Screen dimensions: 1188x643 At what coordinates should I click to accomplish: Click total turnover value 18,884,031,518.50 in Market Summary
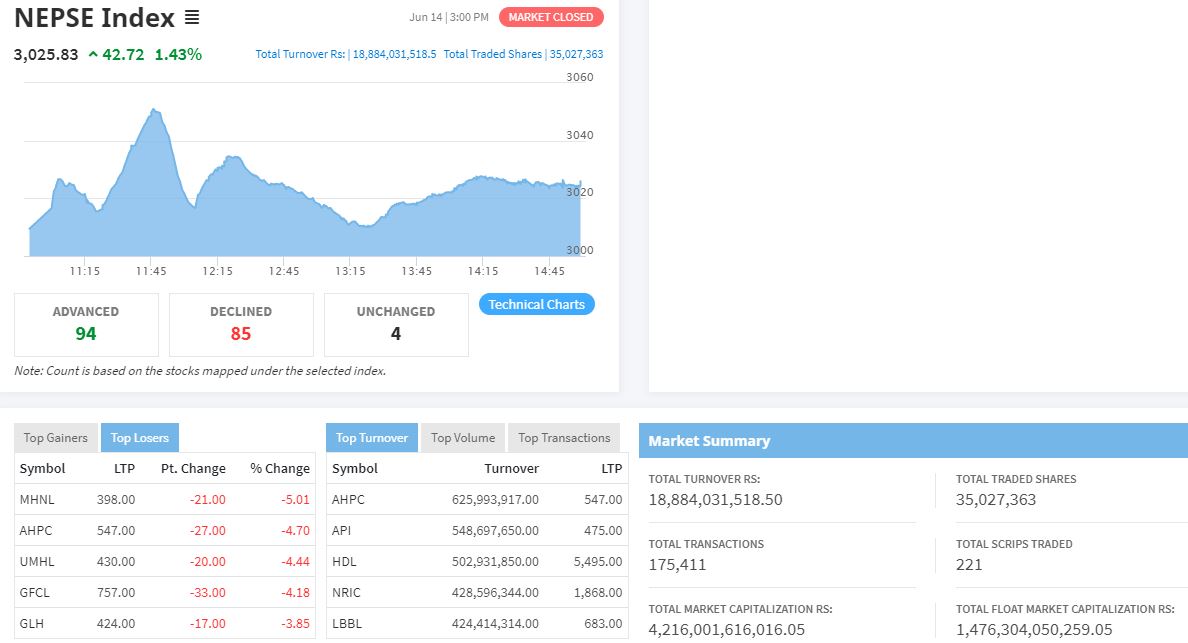715,500
